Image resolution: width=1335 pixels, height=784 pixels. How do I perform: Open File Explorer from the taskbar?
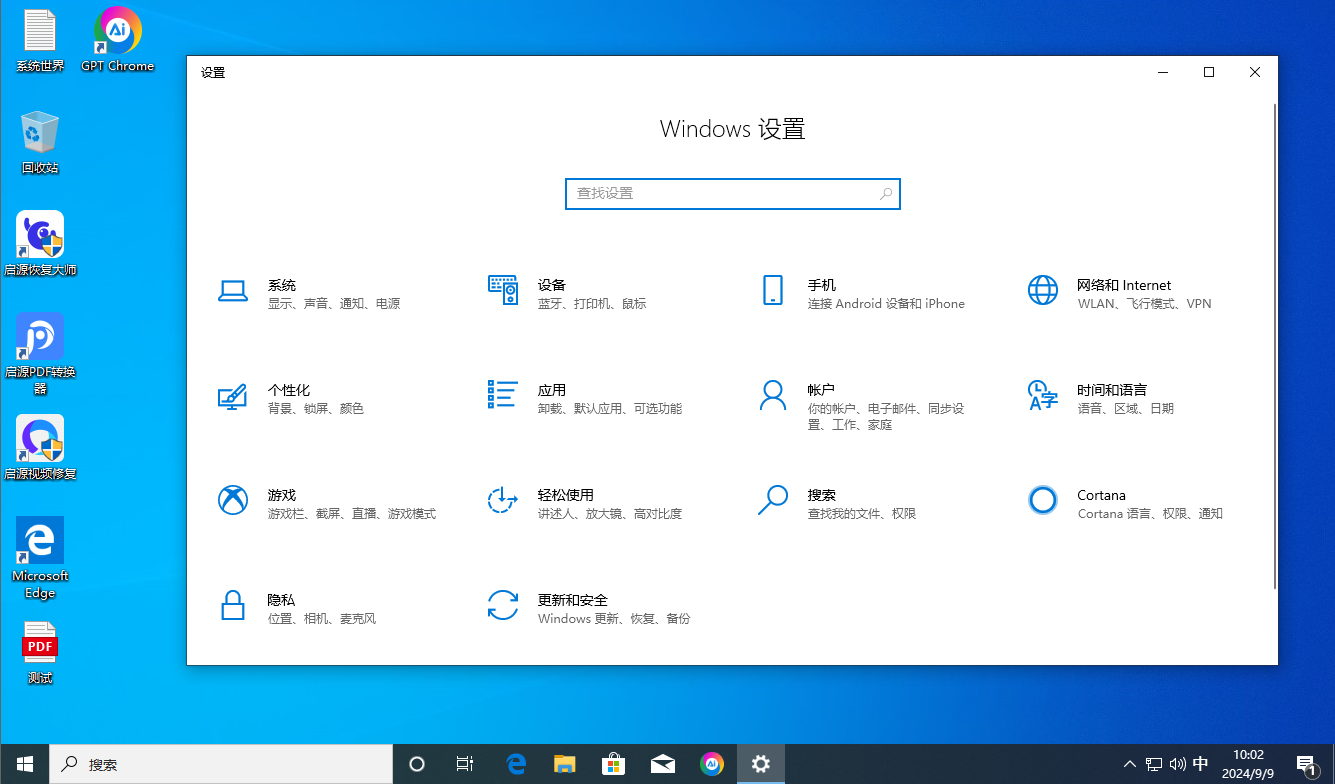pos(565,764)
